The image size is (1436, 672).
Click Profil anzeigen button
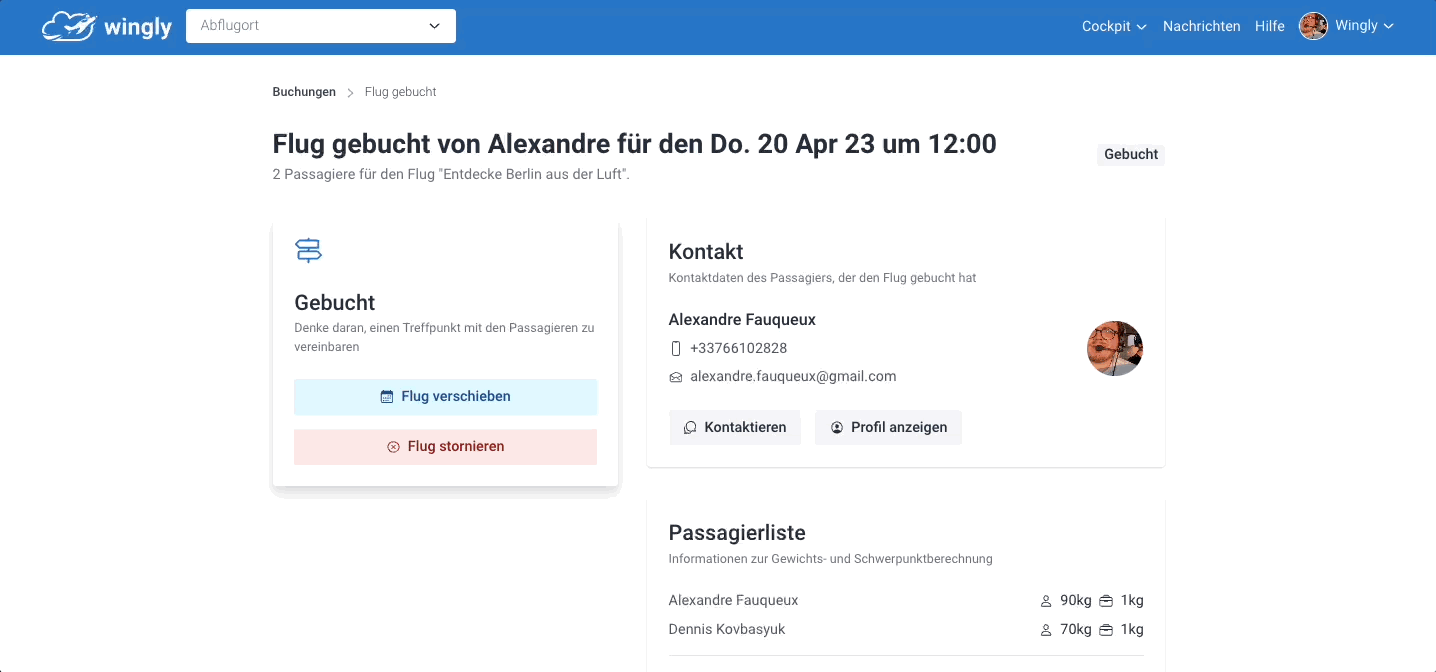click(x=888, y=427)
